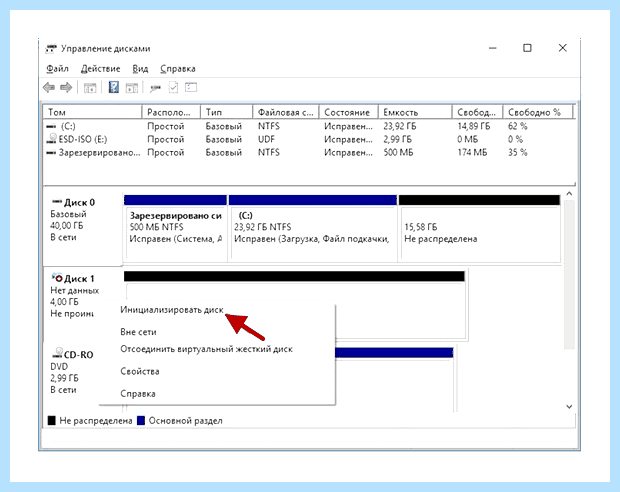Toggle the action pane toolbar icon
Screen dimensions: 620x492
coord(132,88)
